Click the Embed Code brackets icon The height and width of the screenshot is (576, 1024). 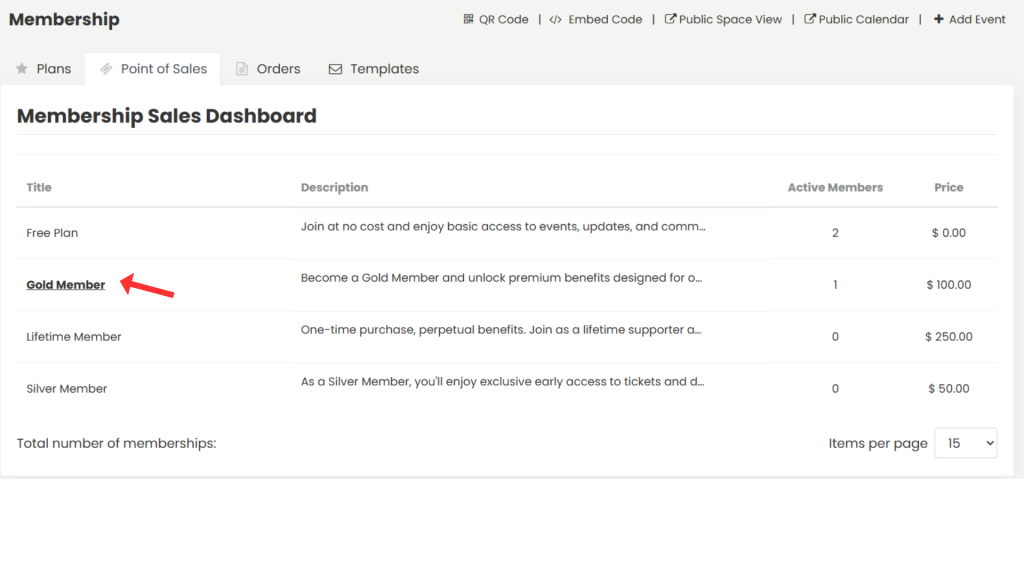coord(555,20)
